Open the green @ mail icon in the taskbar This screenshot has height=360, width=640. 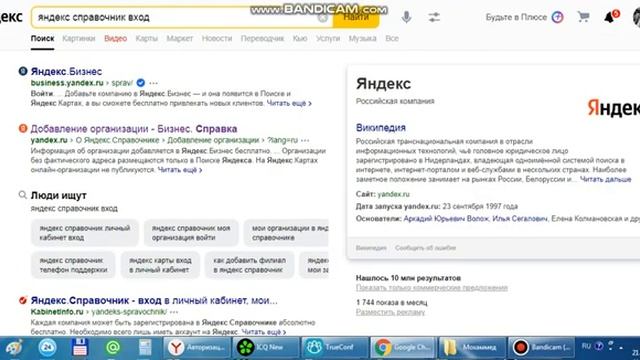(113, 347)
